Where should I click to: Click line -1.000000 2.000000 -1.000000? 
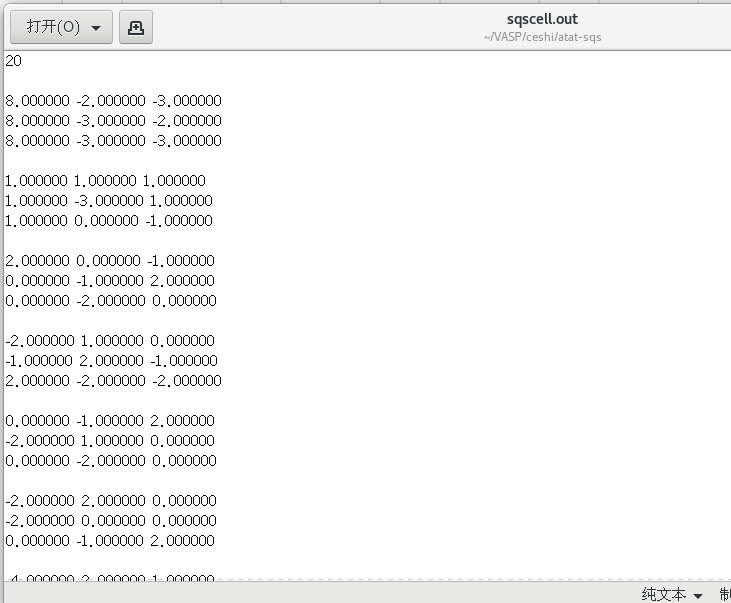[111, 361]
